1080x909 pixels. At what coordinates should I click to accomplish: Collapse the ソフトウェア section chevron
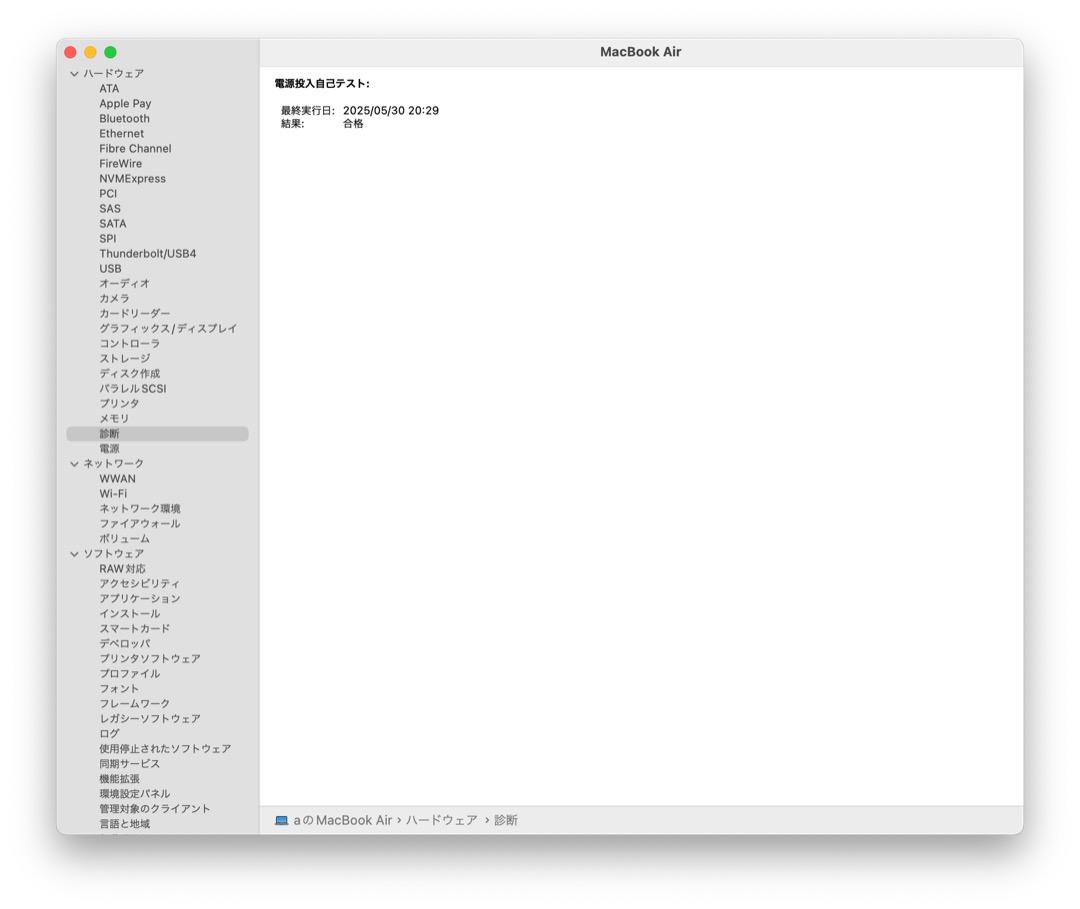coord(74,554)
